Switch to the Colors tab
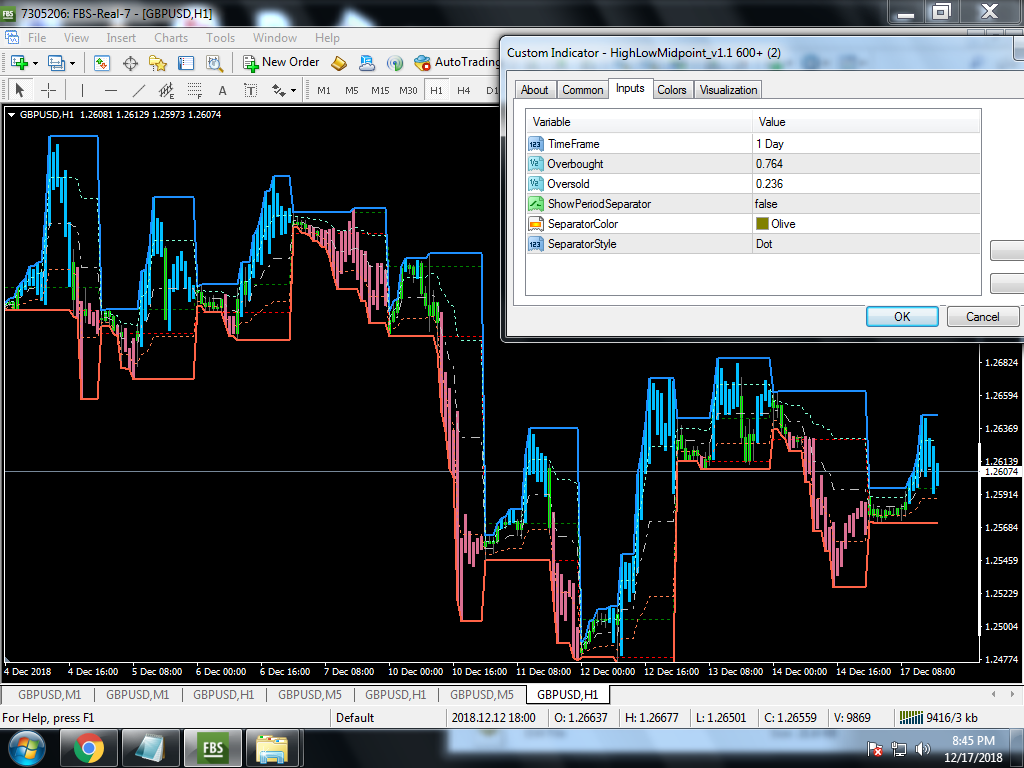Image resolution: width=1024 pixels, height=768 pixels. click(x=672, y=89)
